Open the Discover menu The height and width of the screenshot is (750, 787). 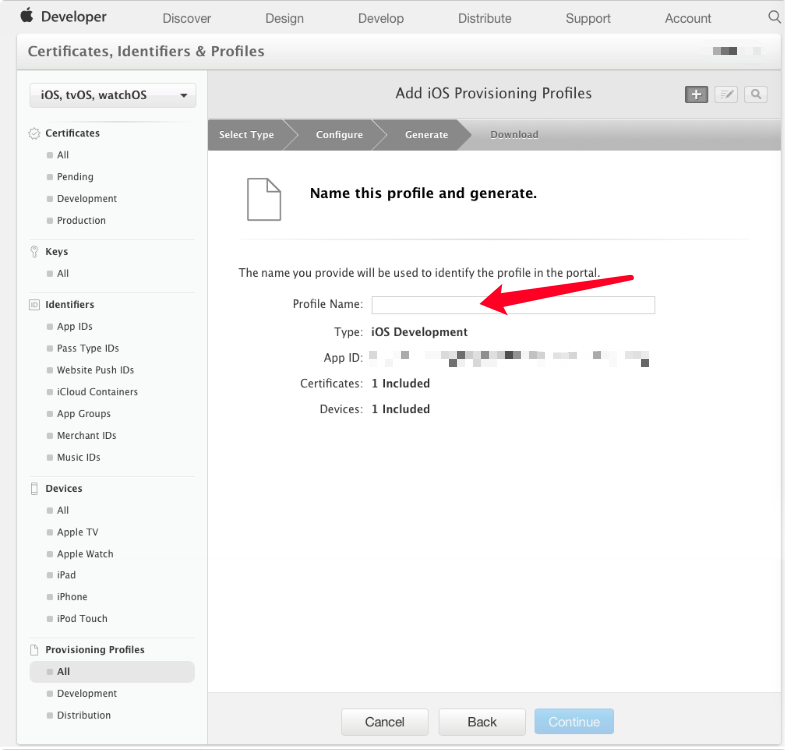tap(187, 19)
